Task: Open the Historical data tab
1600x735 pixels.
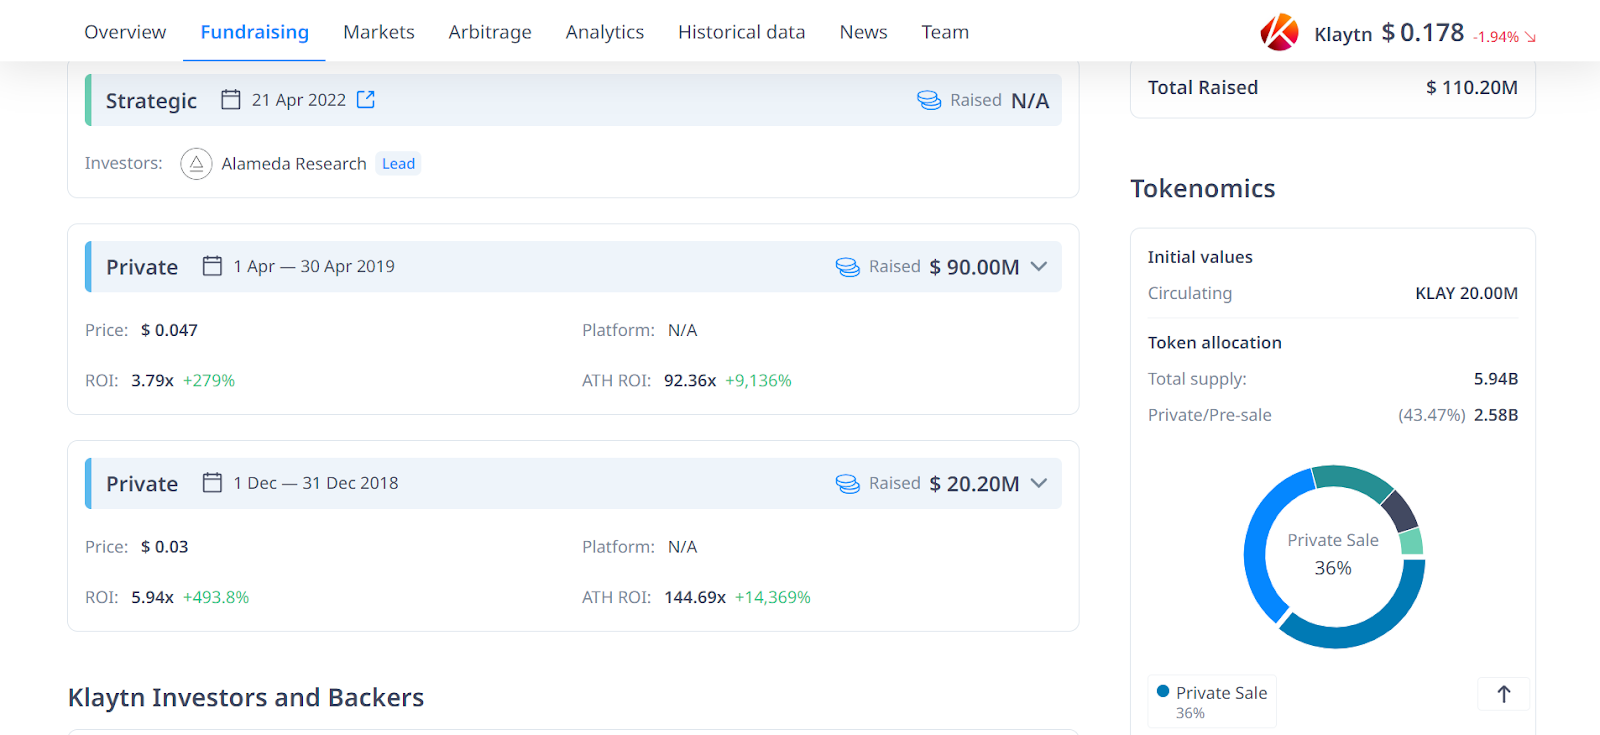Action: [741, 32]
